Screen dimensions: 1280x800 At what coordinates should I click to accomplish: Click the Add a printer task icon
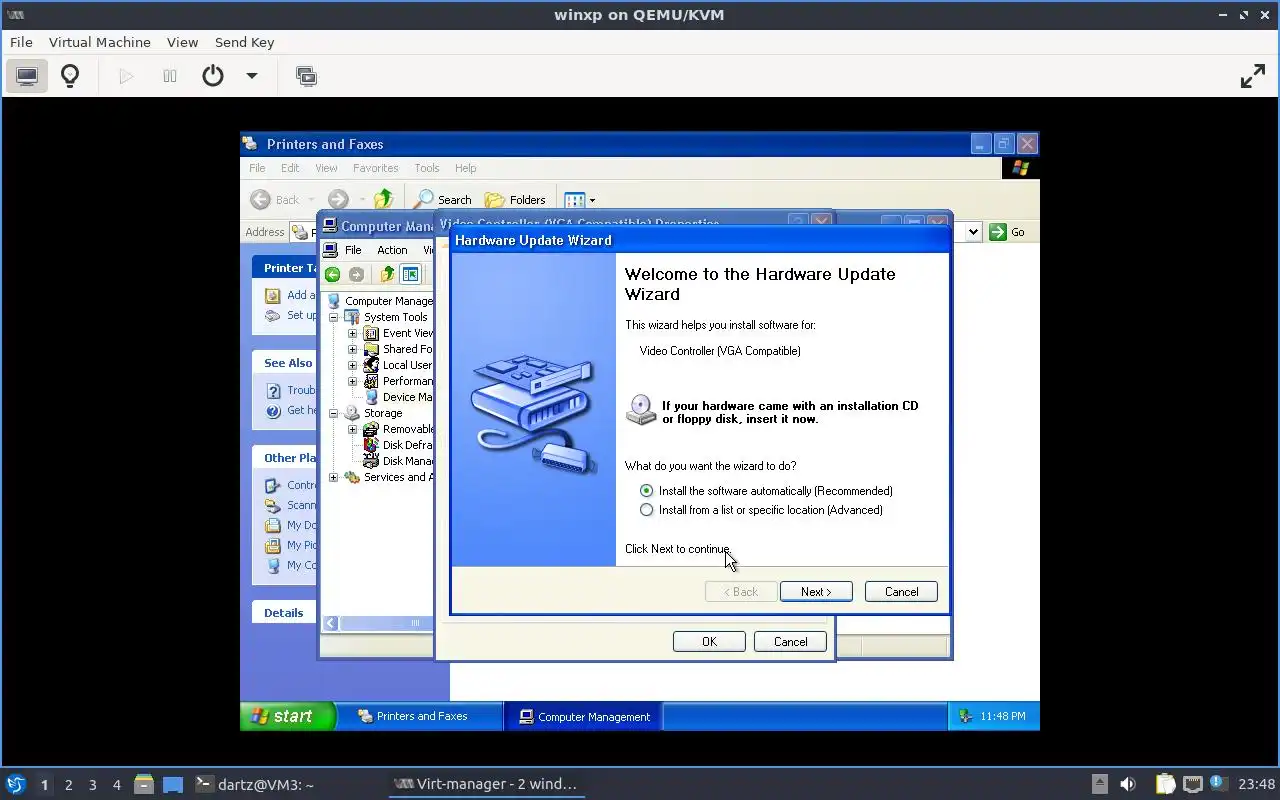(272, 295)
